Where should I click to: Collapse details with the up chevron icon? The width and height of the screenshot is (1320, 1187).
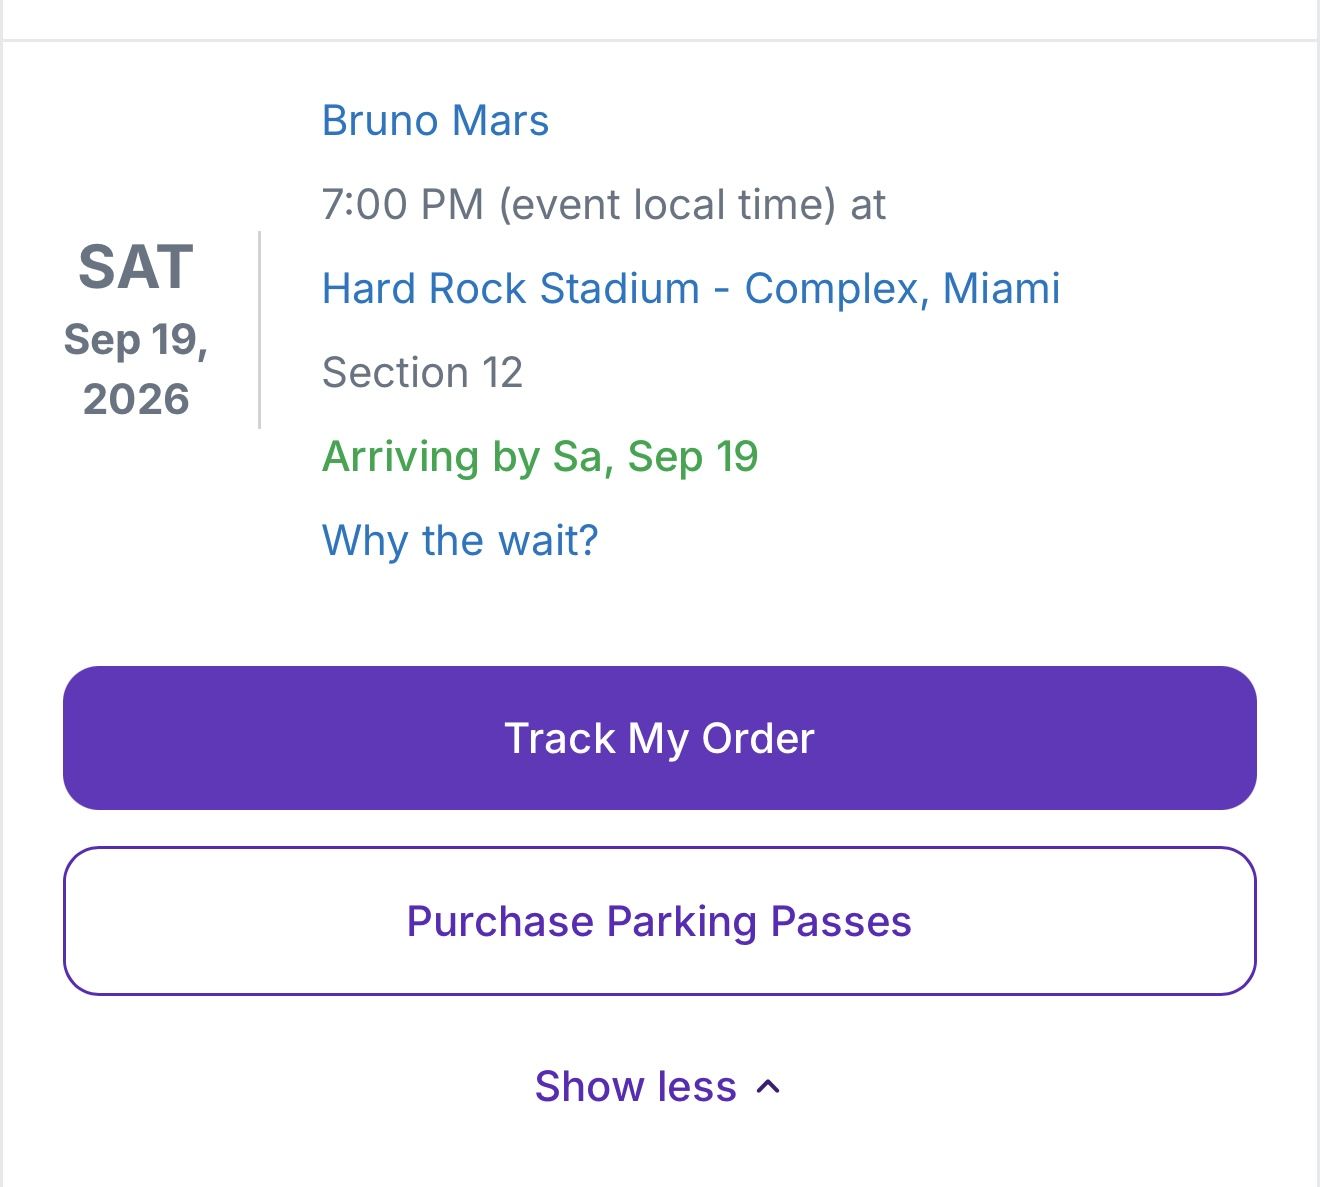point(768,1087)
